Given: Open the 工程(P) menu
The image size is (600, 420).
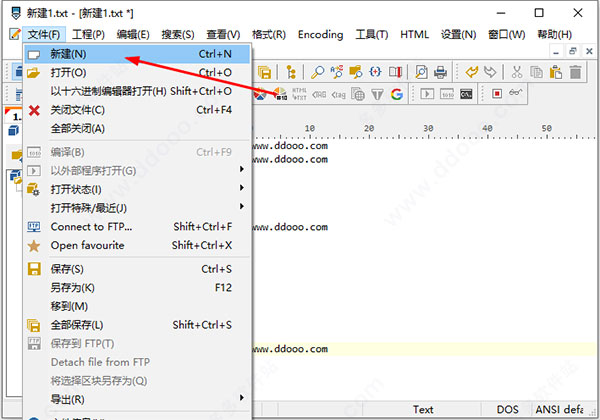Looking at the screenshot, I should (x=88, y=34).
